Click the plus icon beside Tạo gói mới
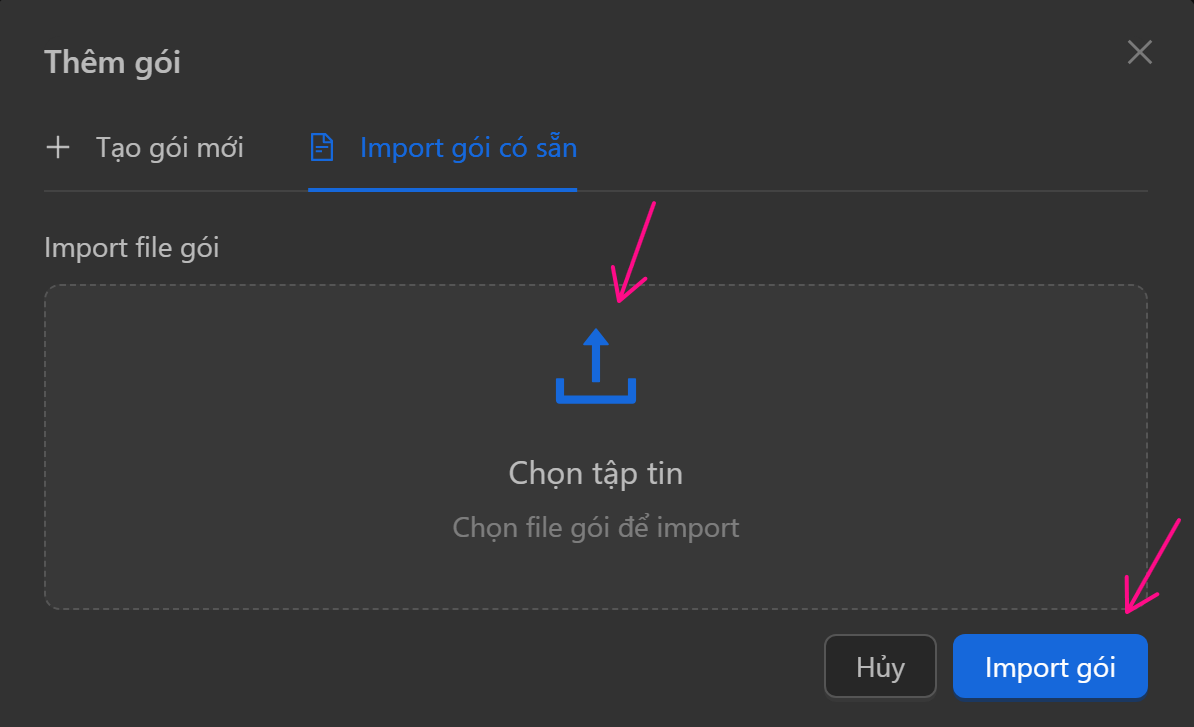Viewport: 1194px width, 727px height. point(59,148)
